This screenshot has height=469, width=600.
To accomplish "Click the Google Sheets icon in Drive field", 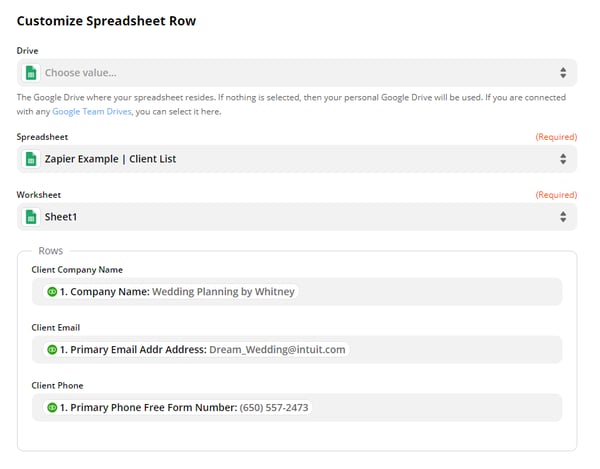I will 31,73.
